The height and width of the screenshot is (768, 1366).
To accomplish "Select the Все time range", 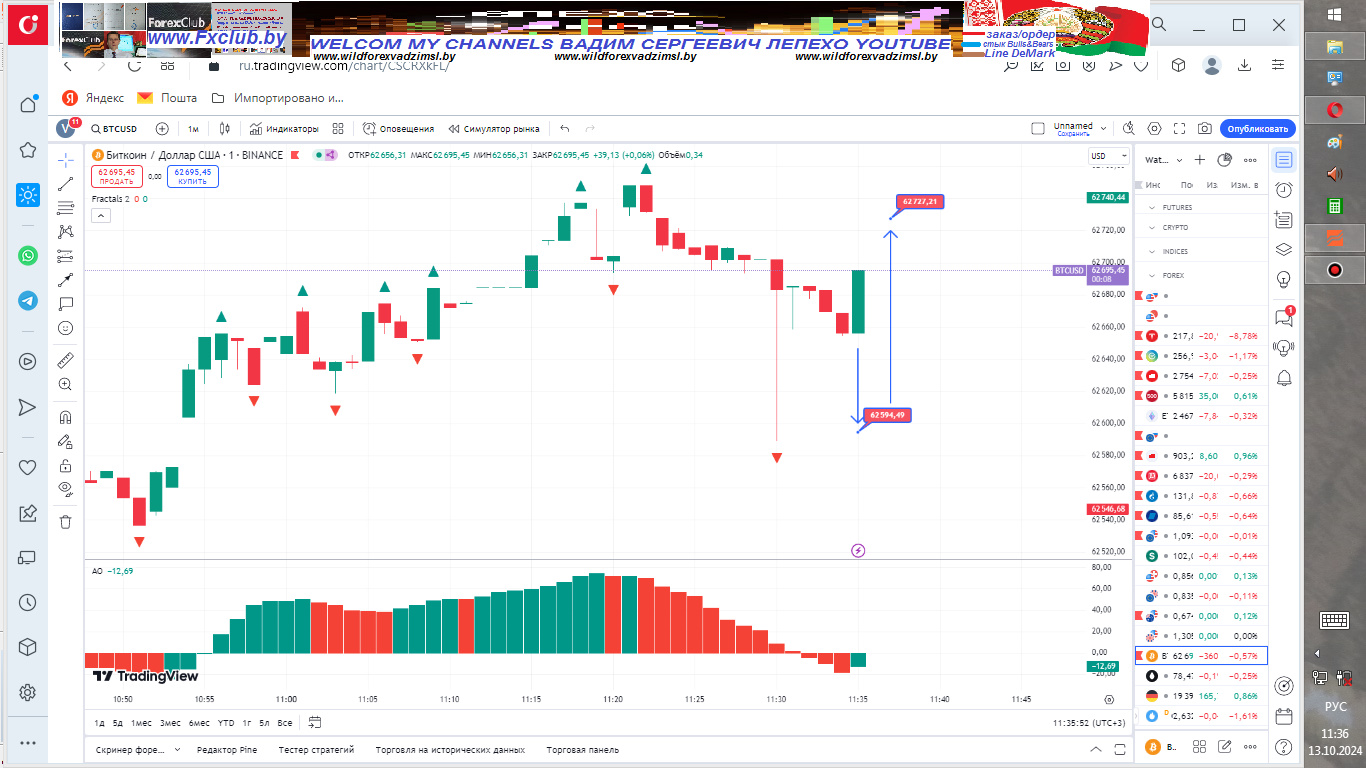I will coord(285,723).
